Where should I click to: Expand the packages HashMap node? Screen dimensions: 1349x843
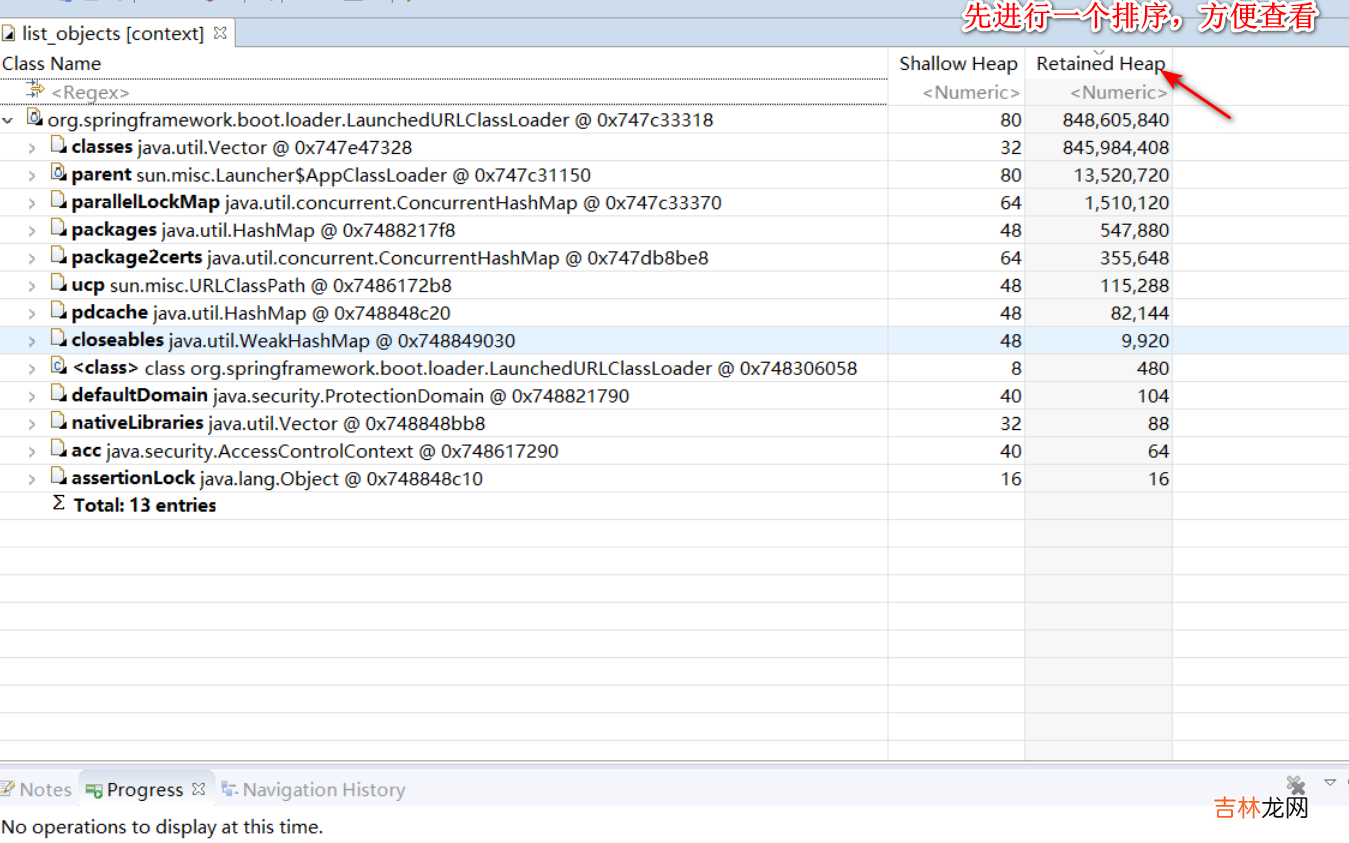(32, 230)
